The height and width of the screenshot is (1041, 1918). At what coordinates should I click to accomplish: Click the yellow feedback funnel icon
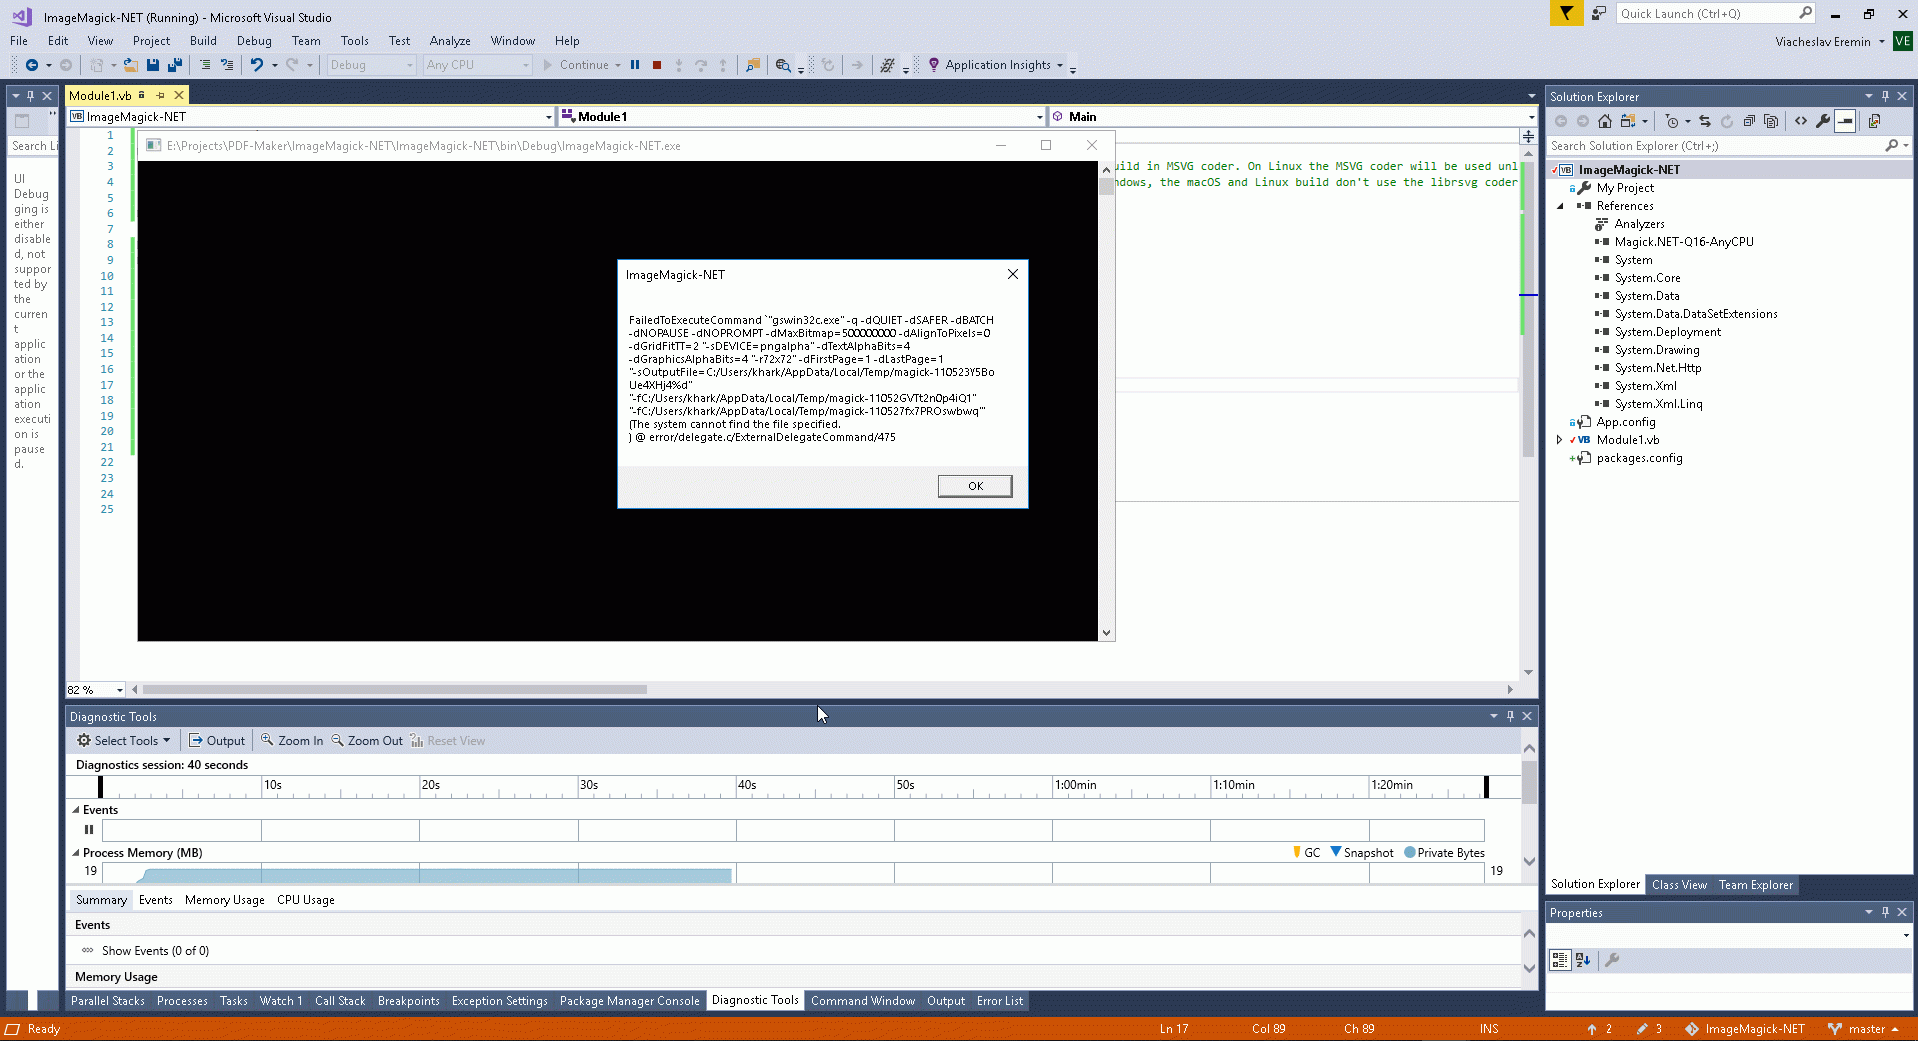pos(1566,13)
